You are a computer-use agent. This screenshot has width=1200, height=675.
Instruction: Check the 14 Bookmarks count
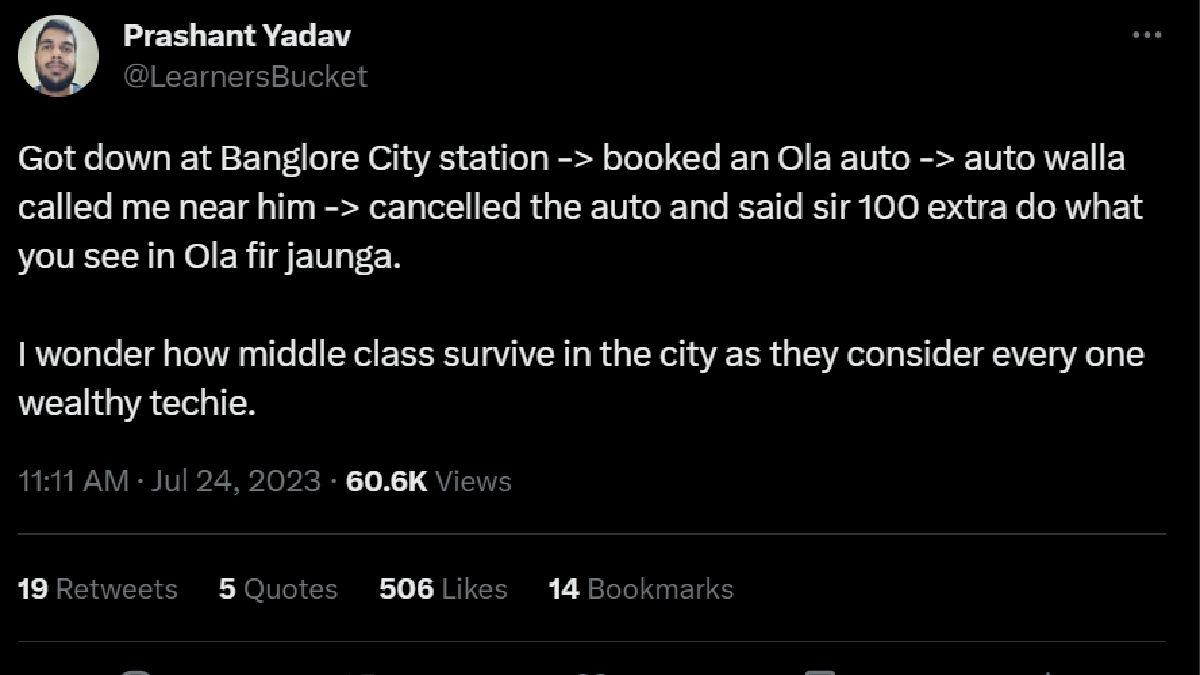(x=640, y=589)
